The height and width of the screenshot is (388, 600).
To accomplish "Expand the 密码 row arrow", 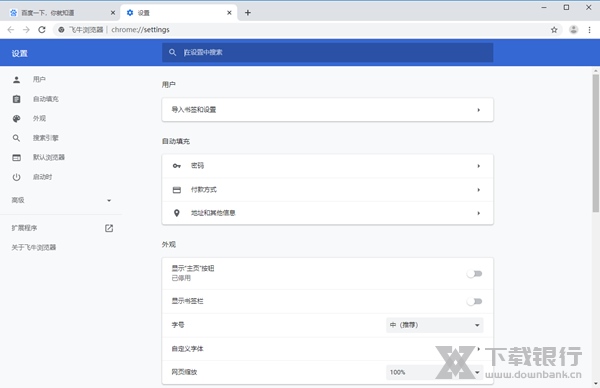I will [478, 166].
